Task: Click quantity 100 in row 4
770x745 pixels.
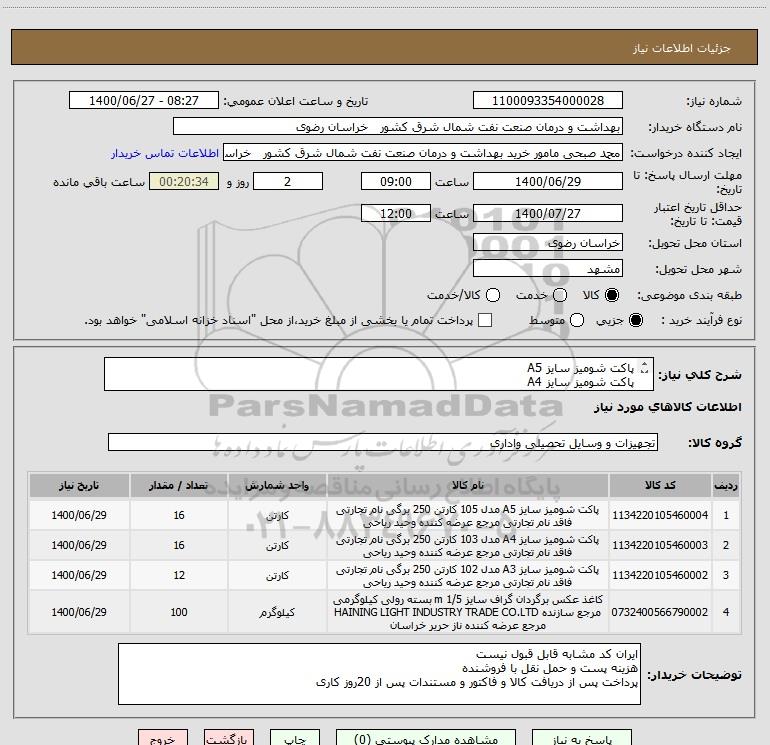Action: click(179, 612)
